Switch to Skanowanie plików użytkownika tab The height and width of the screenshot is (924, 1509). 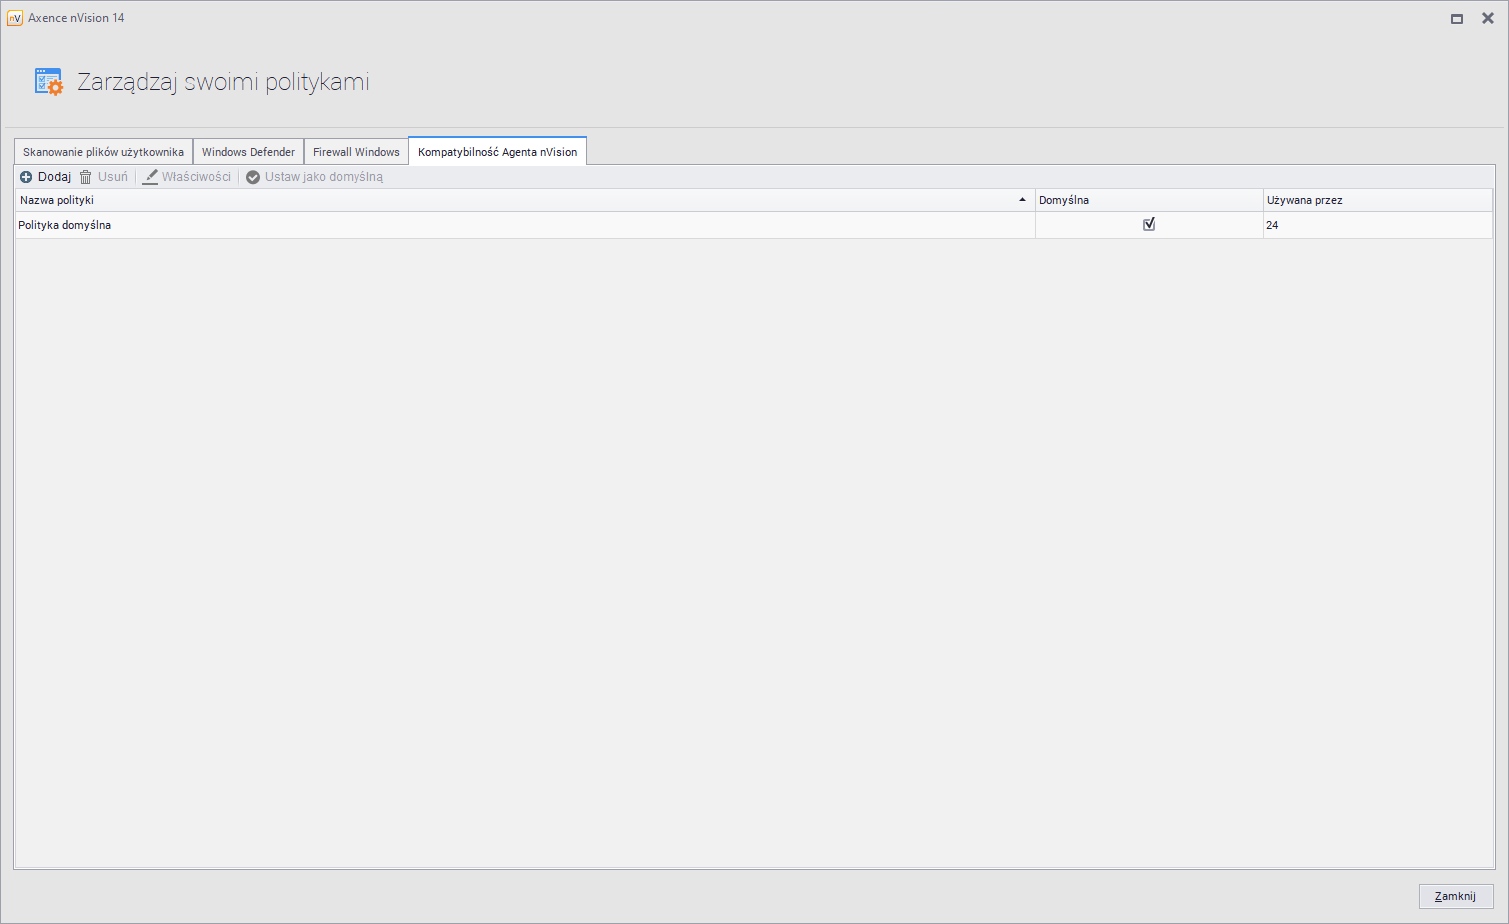click(103, 152)
